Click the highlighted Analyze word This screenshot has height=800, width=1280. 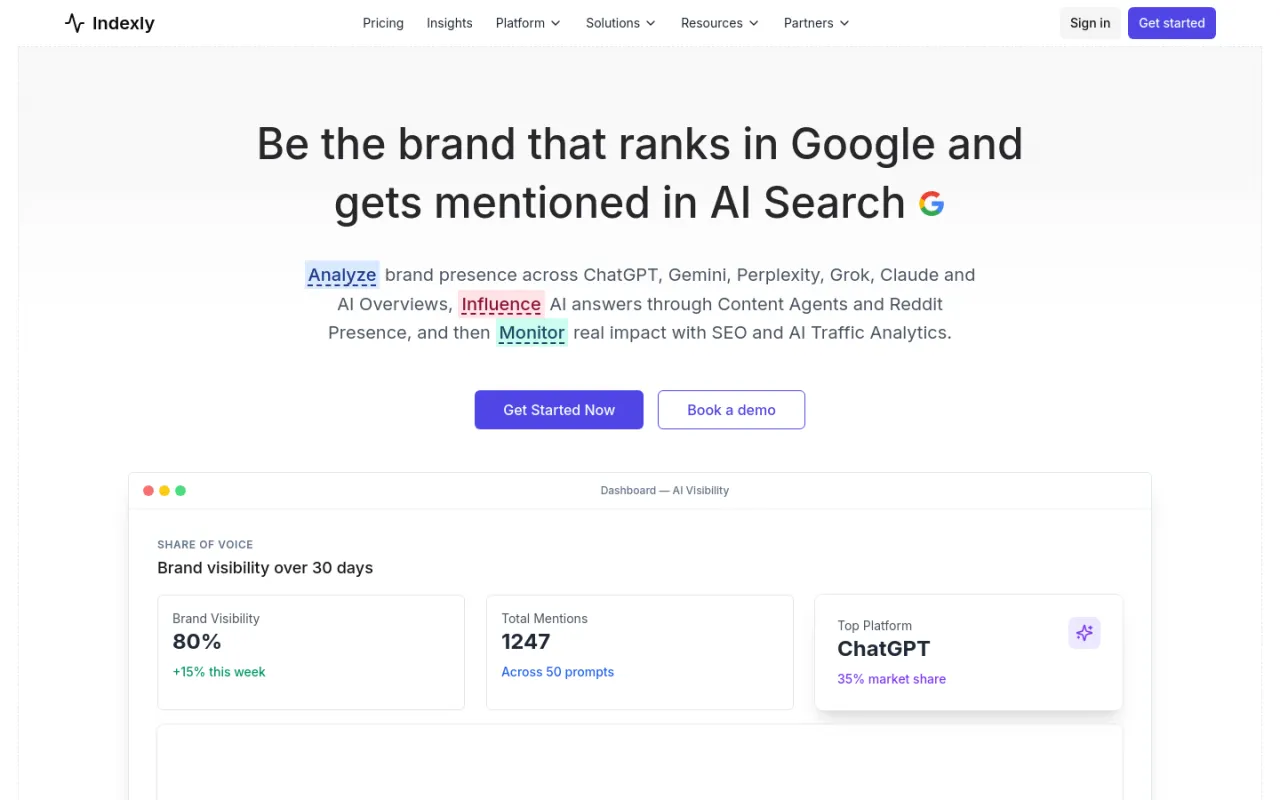[x=342, y=275]
